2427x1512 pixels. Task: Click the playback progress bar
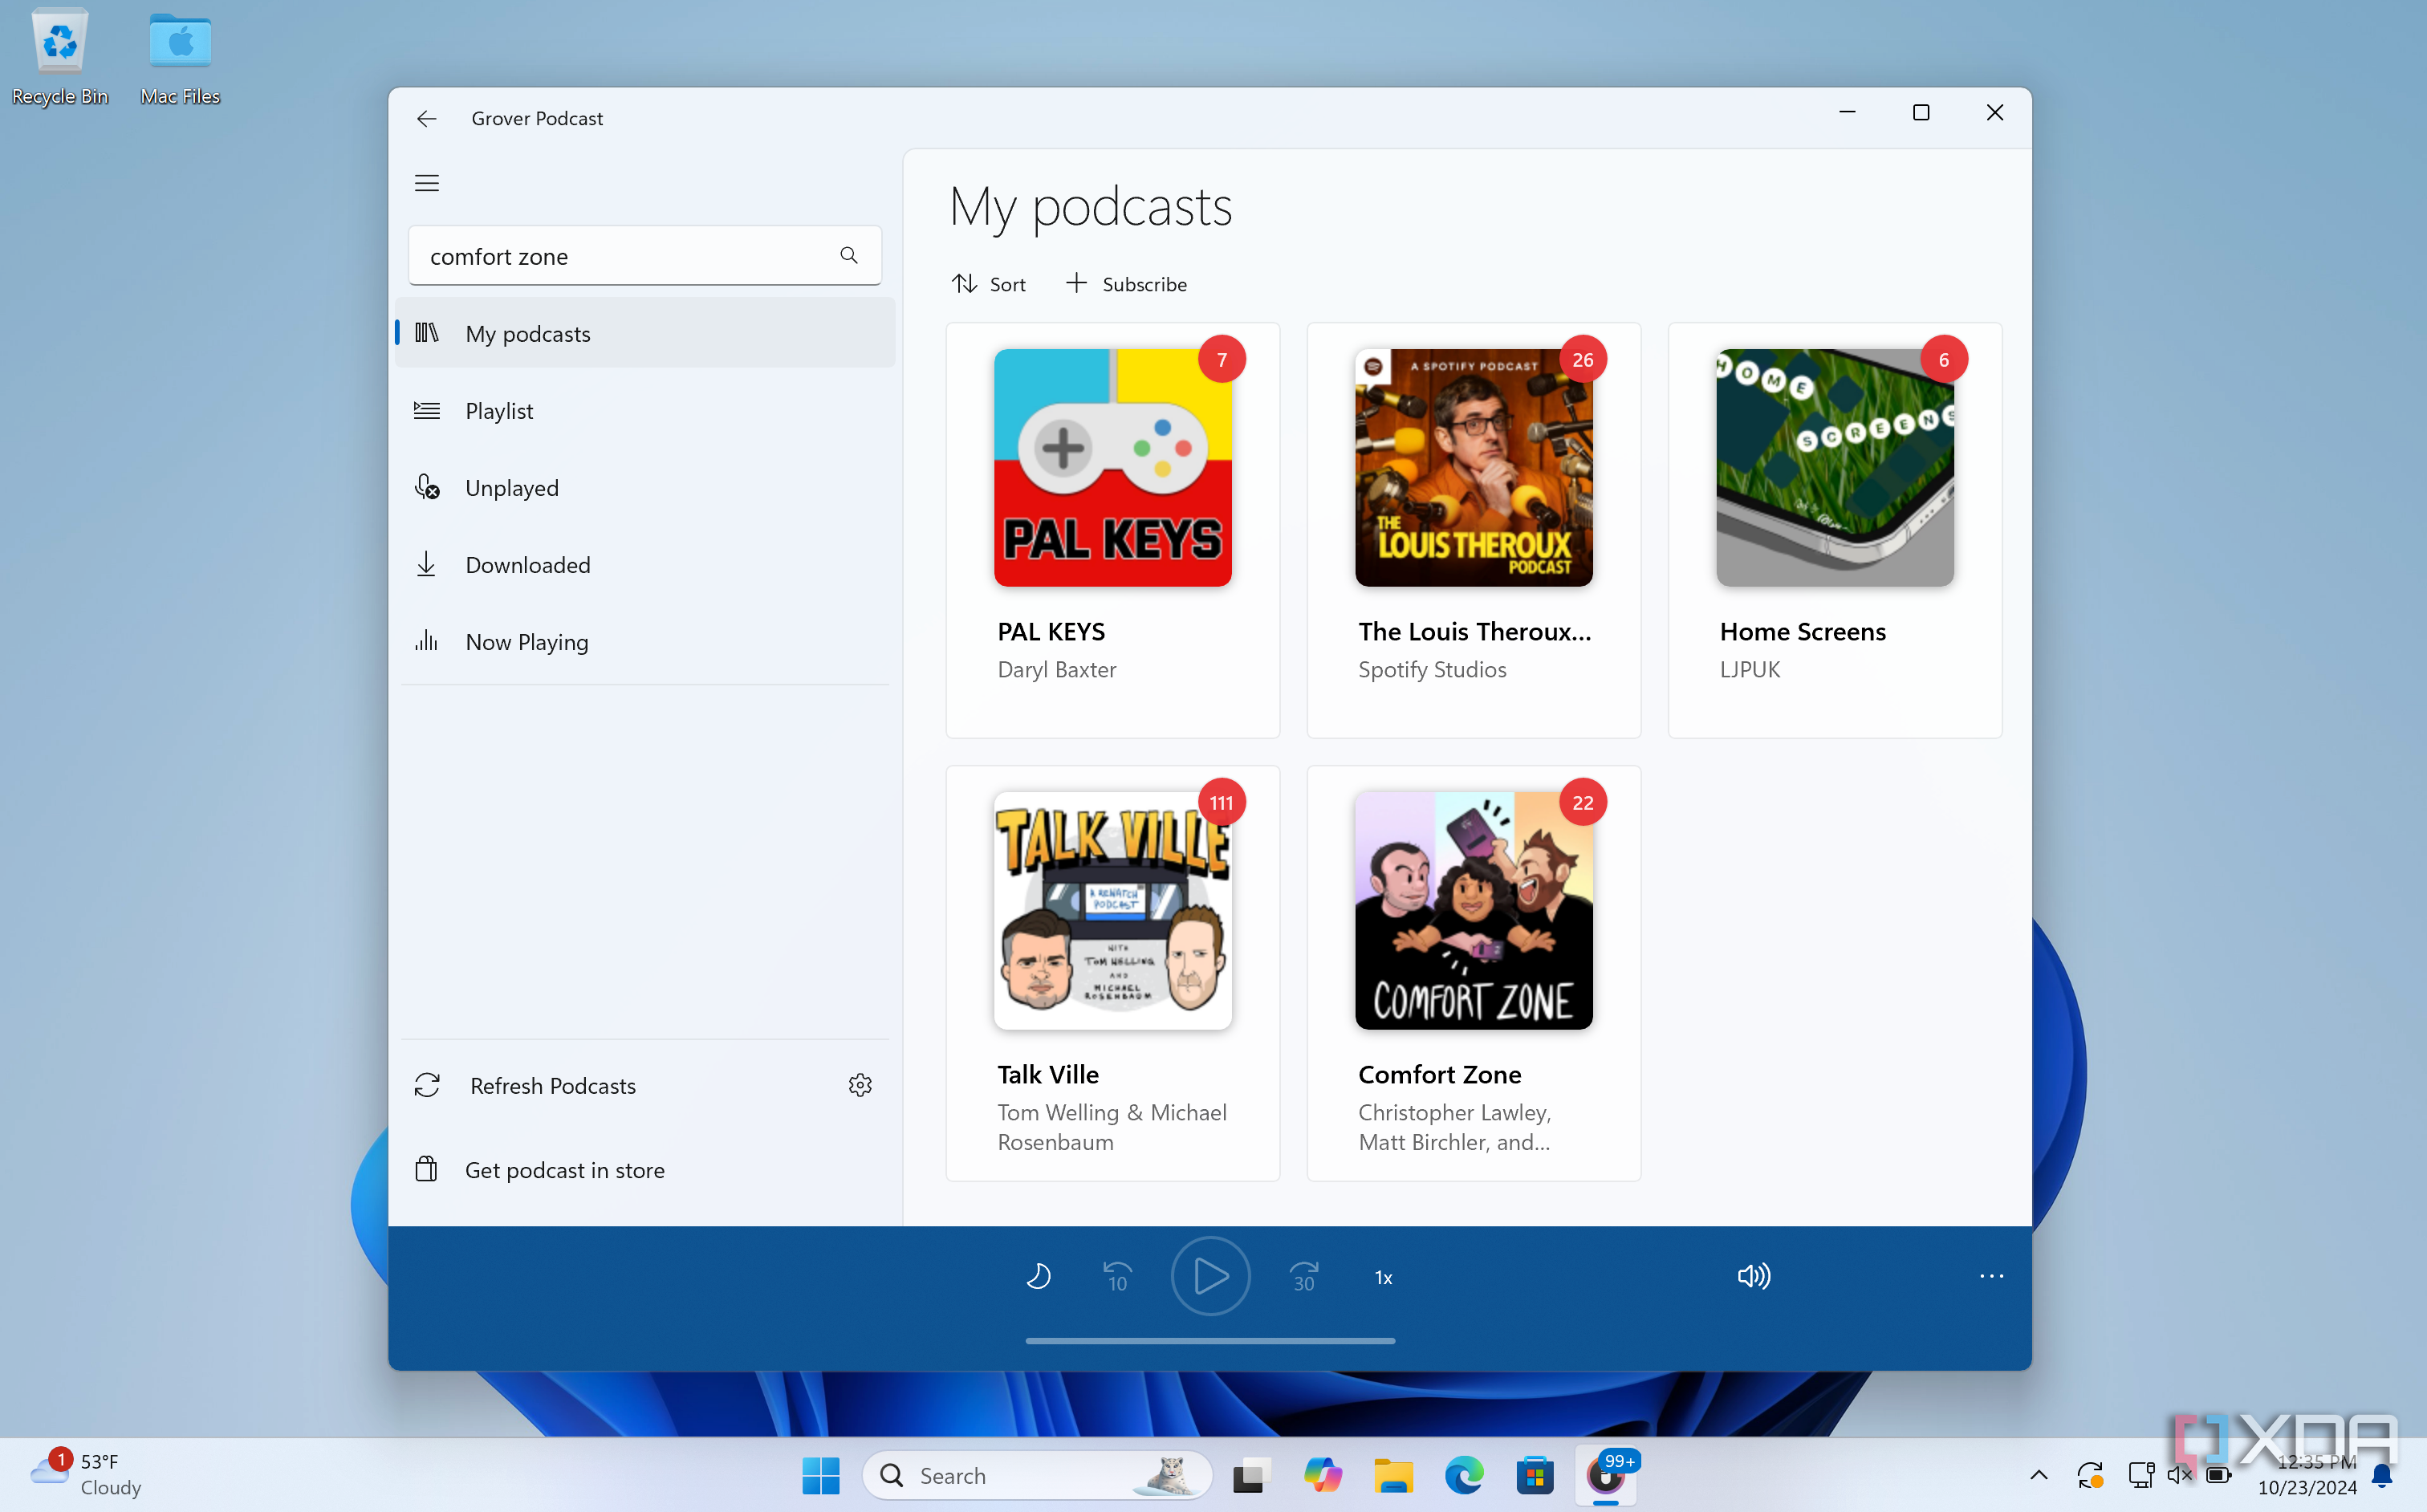pyautogui.click(x=1210, y=1341)
